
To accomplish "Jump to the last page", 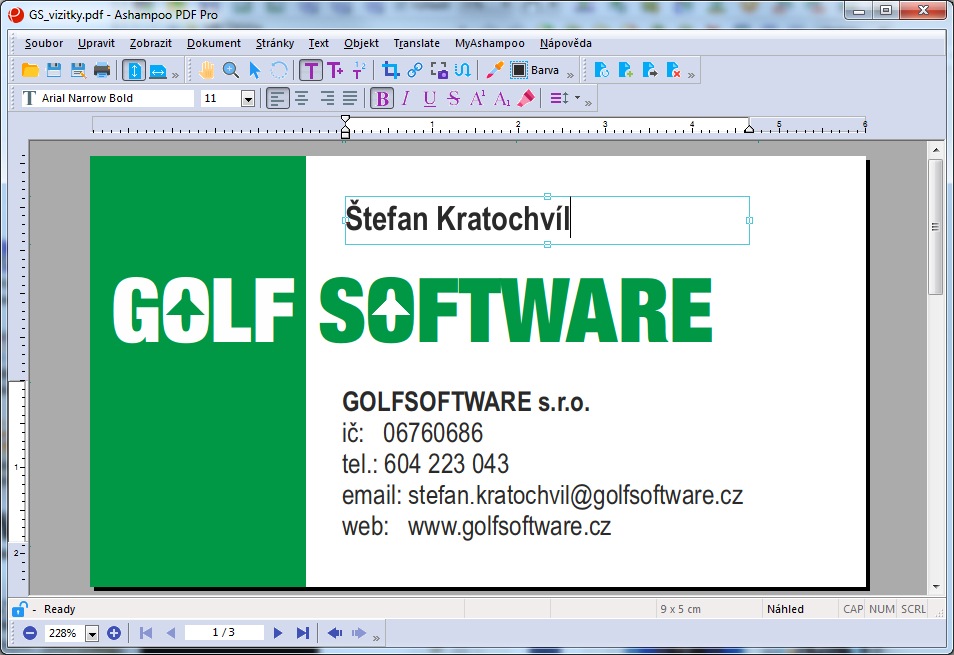I will point(302,632).
